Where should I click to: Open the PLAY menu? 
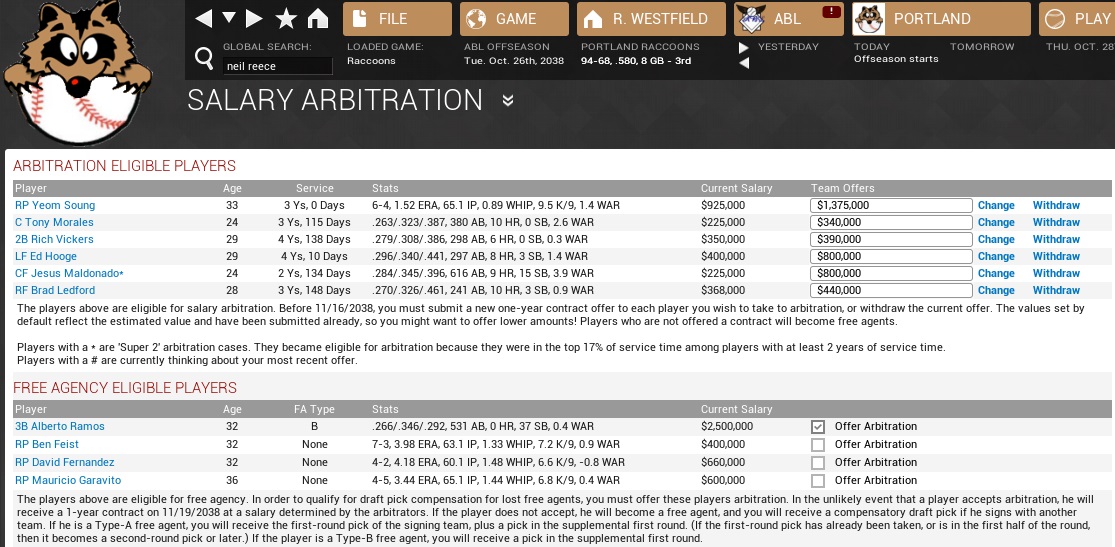coord(1077,19)
